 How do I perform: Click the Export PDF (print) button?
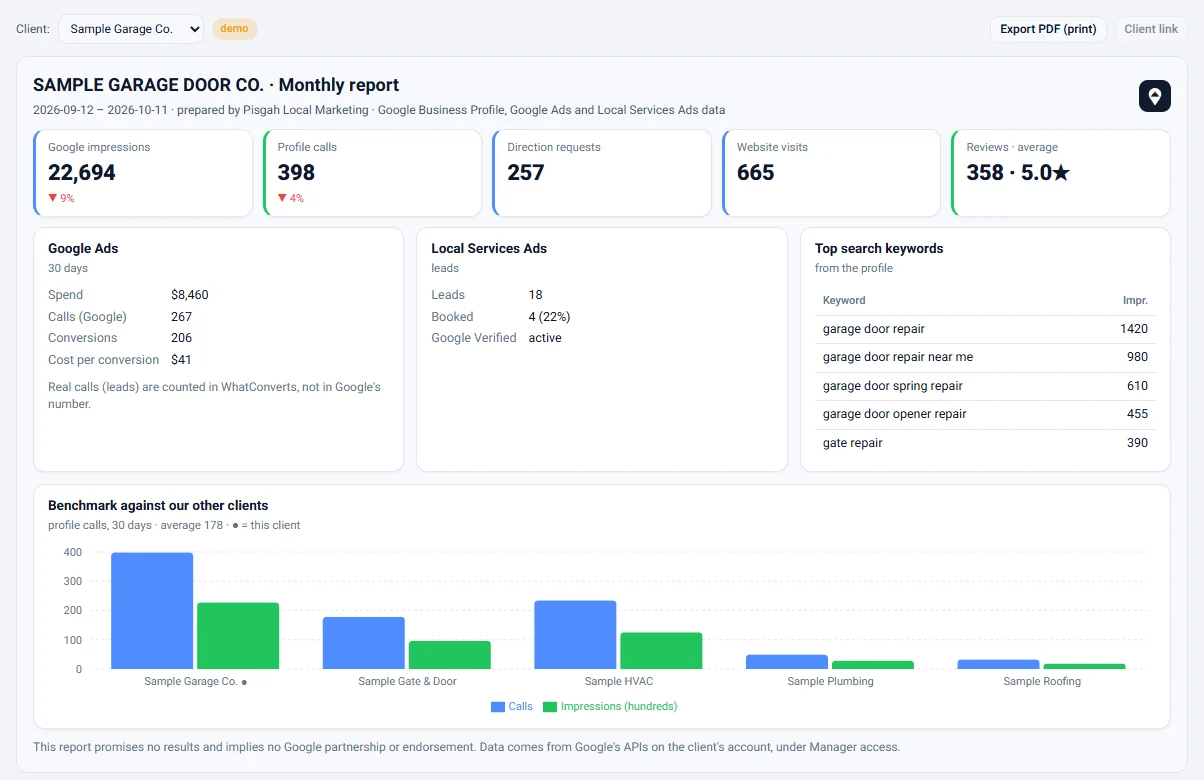coord(1048,29)
